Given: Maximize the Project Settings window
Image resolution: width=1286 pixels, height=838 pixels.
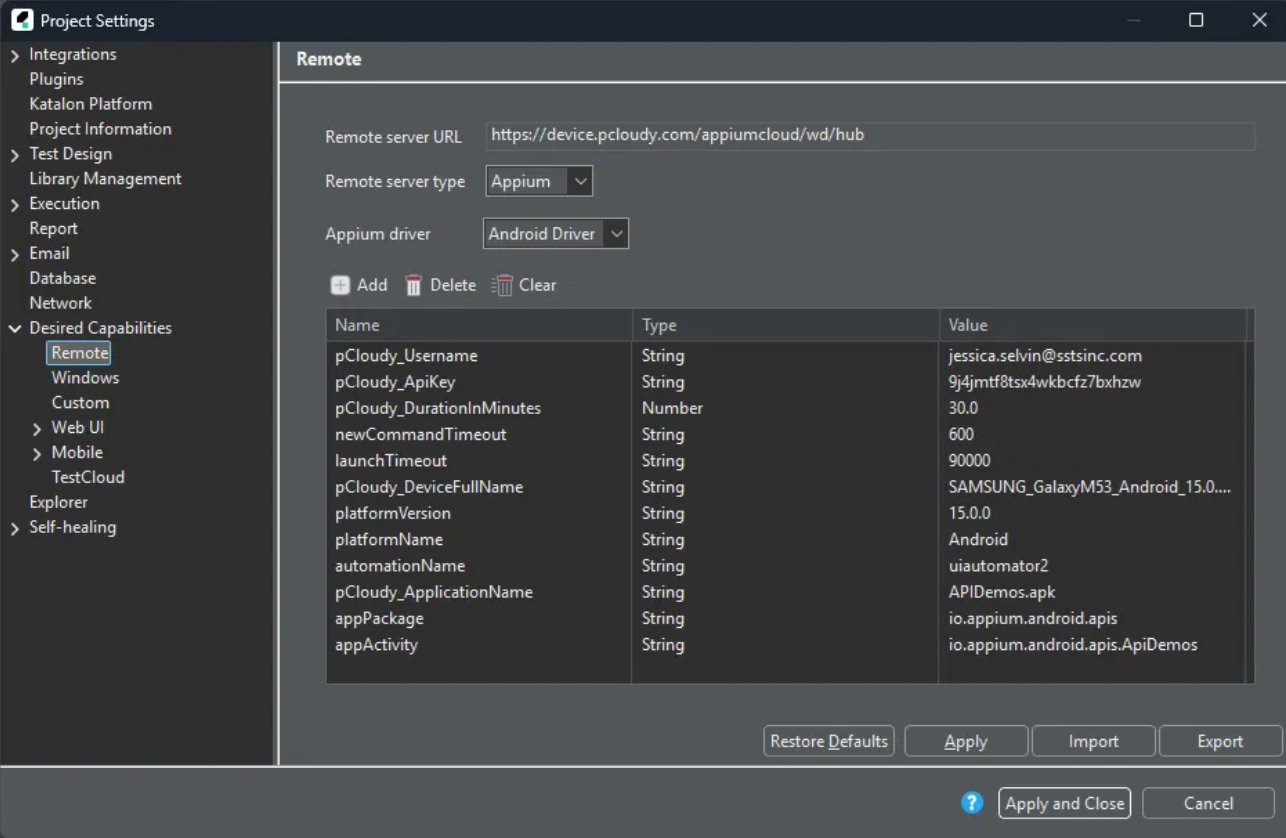Looking at the screenshot, I should 1195,20.
